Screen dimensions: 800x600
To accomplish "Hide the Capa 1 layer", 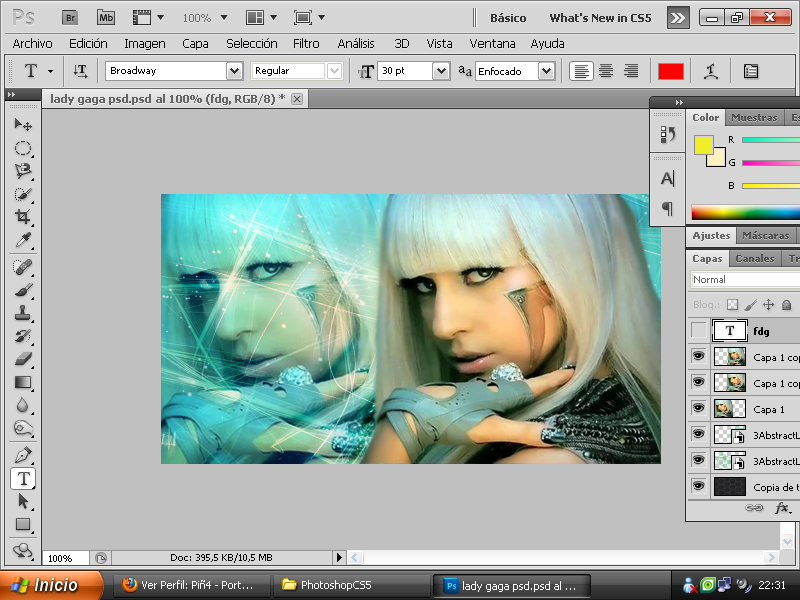I will tap(698, 408).
